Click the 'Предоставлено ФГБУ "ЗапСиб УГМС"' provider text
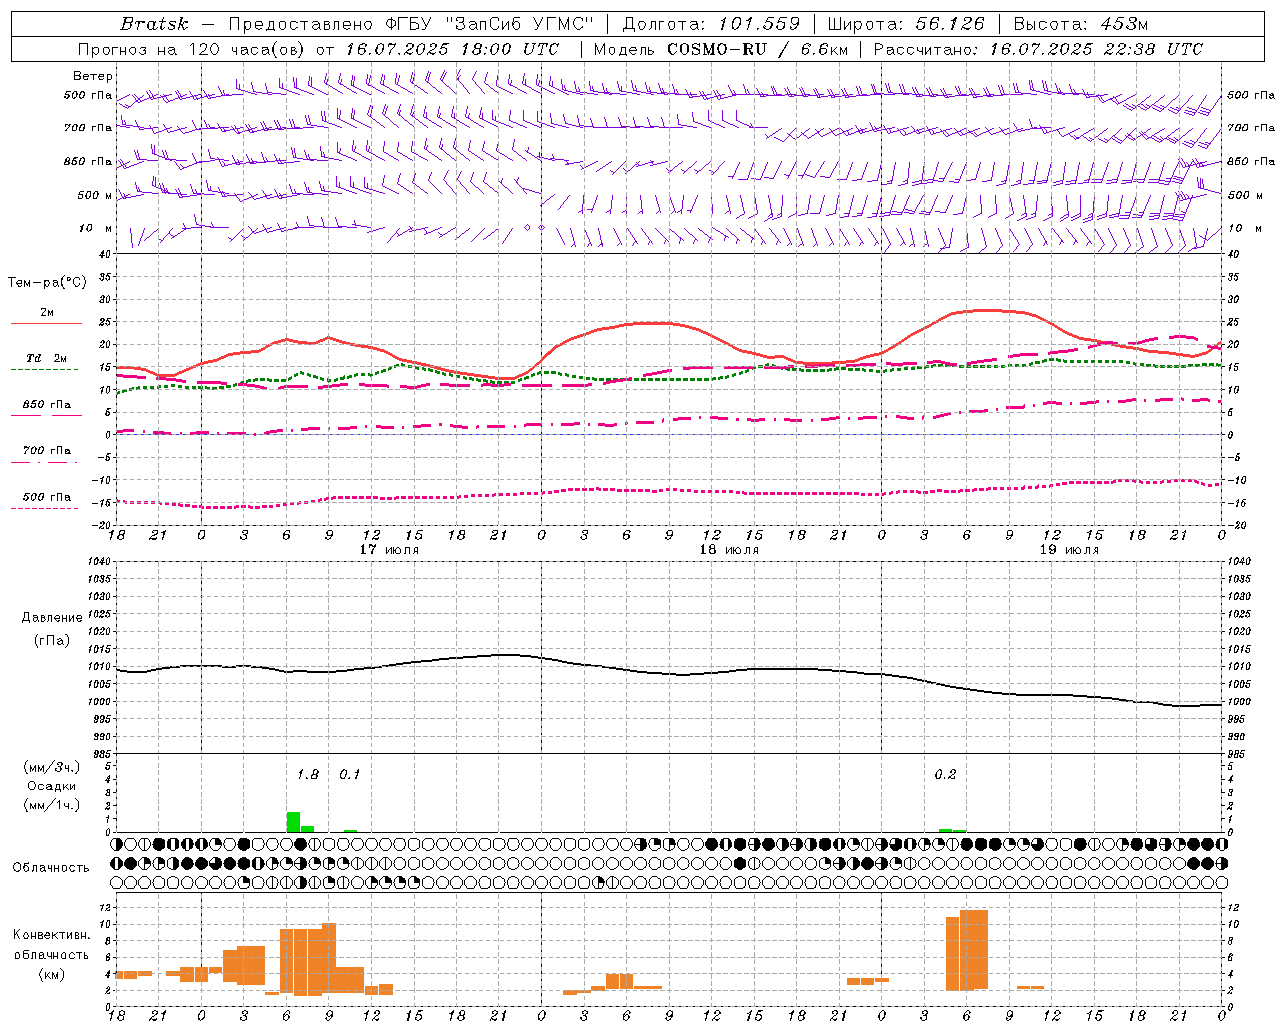 click(x=412, y=24)
